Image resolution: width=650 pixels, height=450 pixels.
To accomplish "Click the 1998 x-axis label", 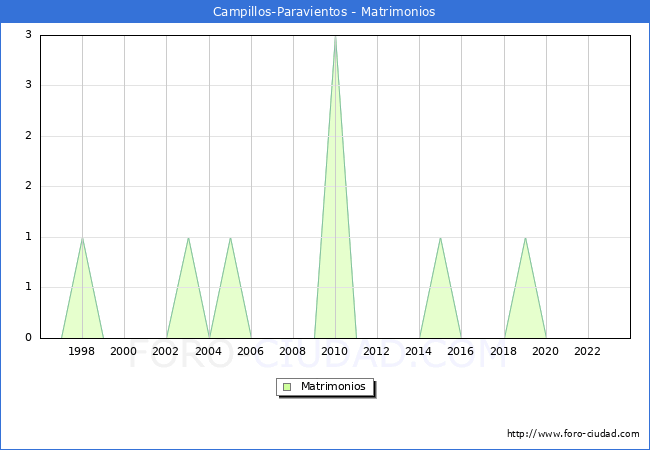I will (x=82, y=351).
